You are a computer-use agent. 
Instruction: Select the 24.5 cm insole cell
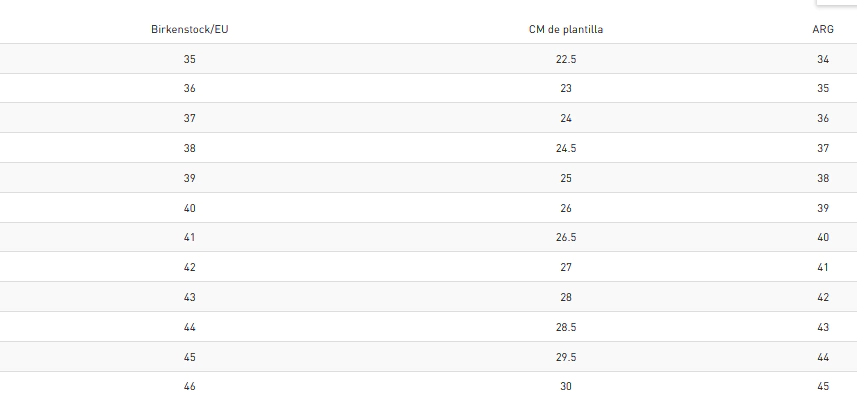(566, 148)
